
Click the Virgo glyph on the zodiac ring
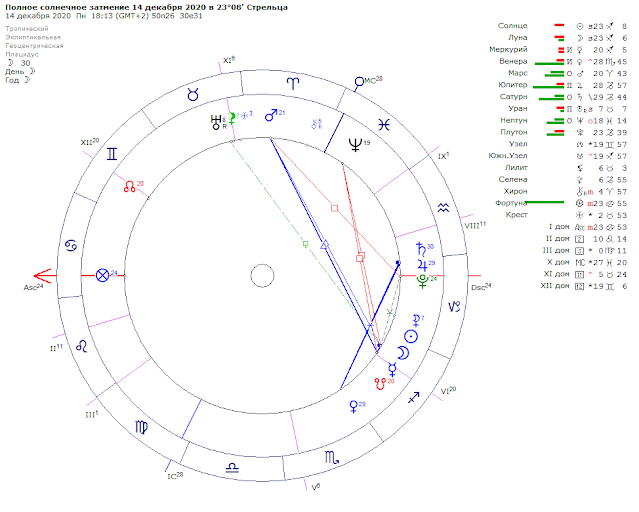click(x=141, y=427)
